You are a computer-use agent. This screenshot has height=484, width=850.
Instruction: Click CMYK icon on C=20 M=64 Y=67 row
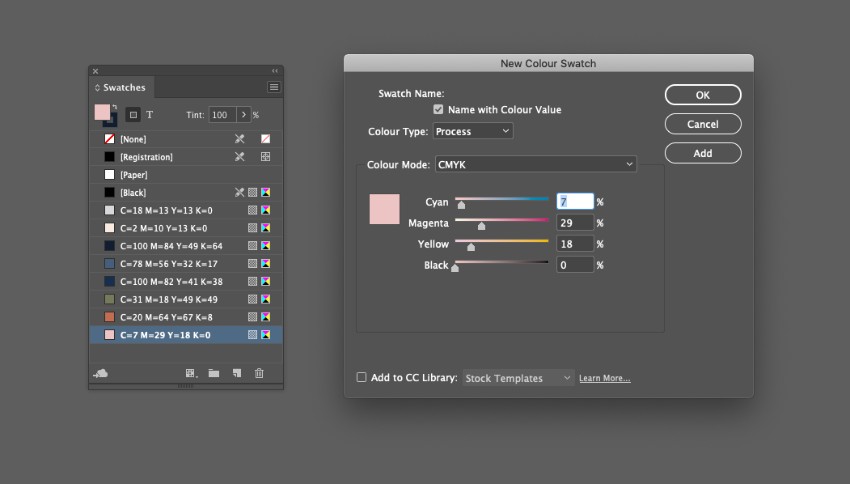click(x=266, y=317)
